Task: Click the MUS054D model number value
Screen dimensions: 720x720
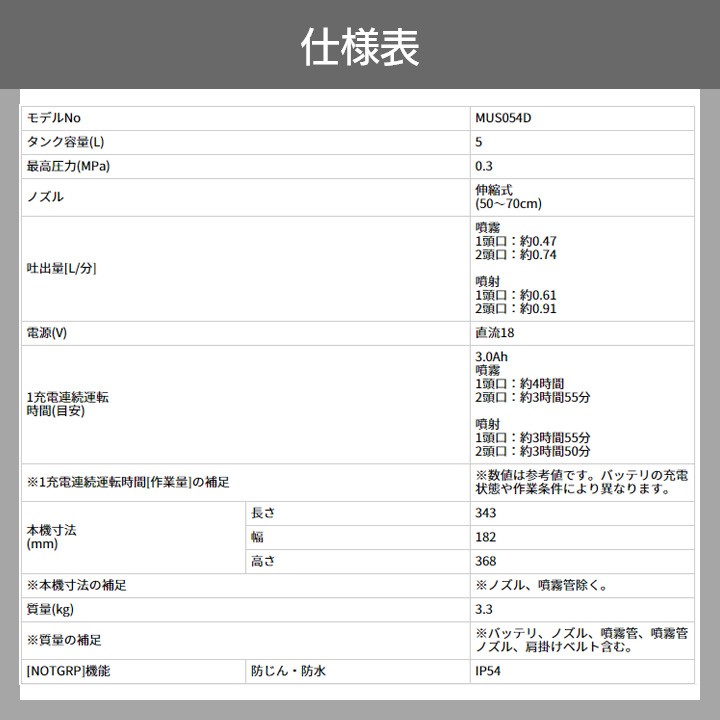Action: click(x=503, y=118)
